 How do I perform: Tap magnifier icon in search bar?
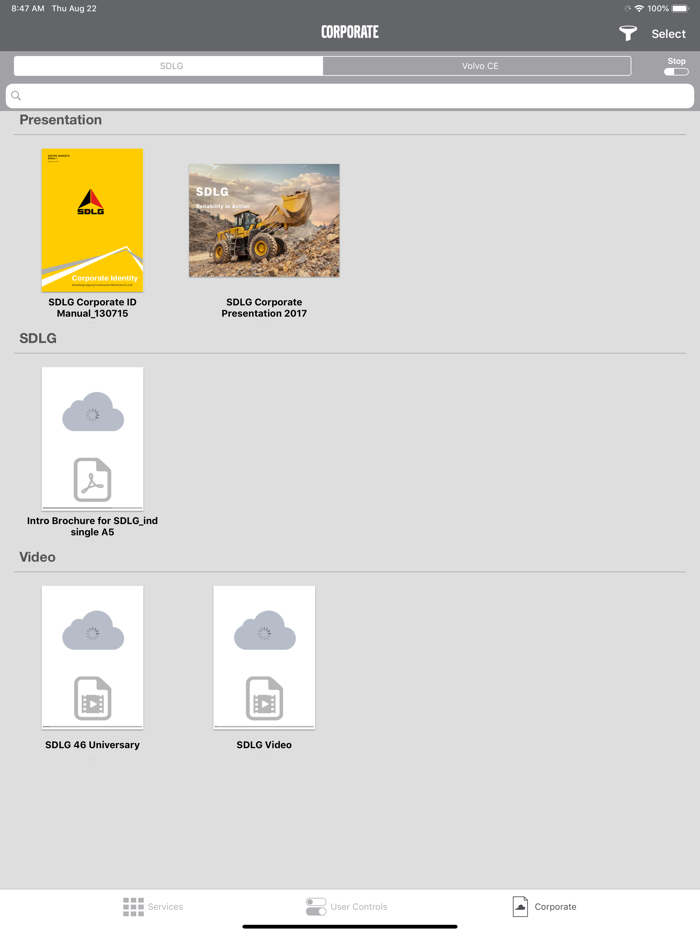[x=16, y=96]
